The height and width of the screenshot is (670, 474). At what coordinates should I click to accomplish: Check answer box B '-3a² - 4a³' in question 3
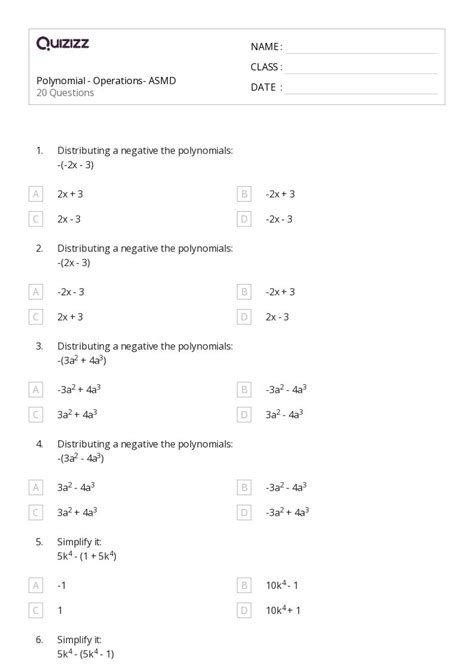(x=244, y=390)
